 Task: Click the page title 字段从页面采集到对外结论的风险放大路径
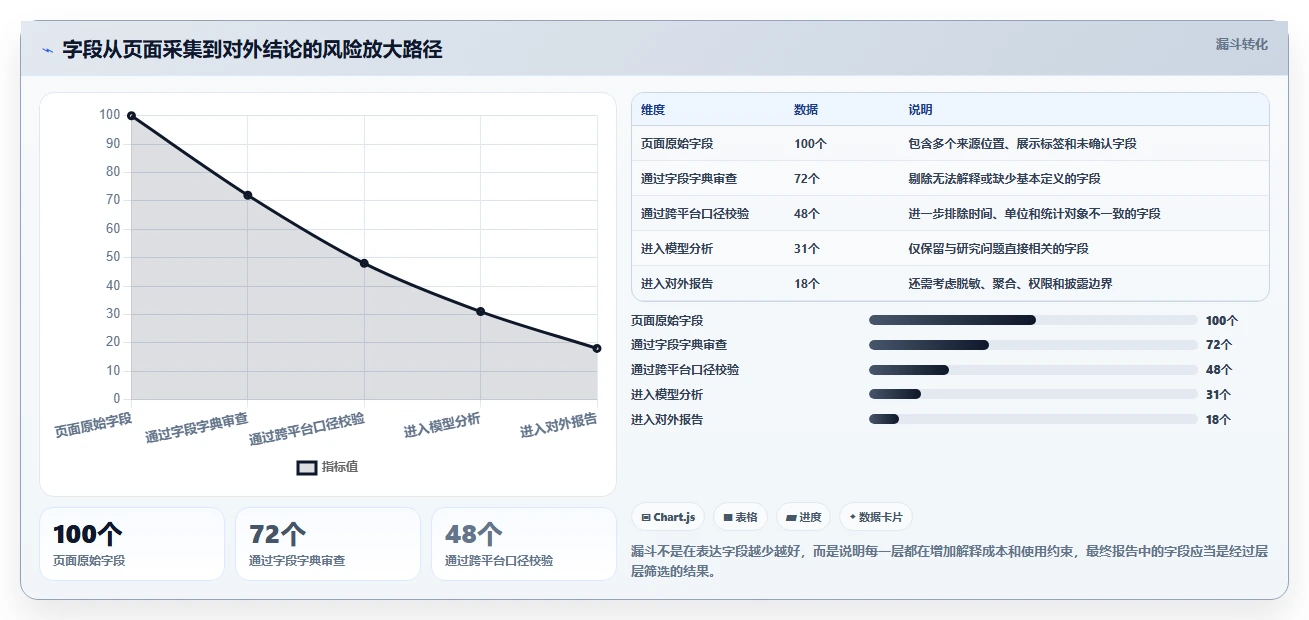252,49
